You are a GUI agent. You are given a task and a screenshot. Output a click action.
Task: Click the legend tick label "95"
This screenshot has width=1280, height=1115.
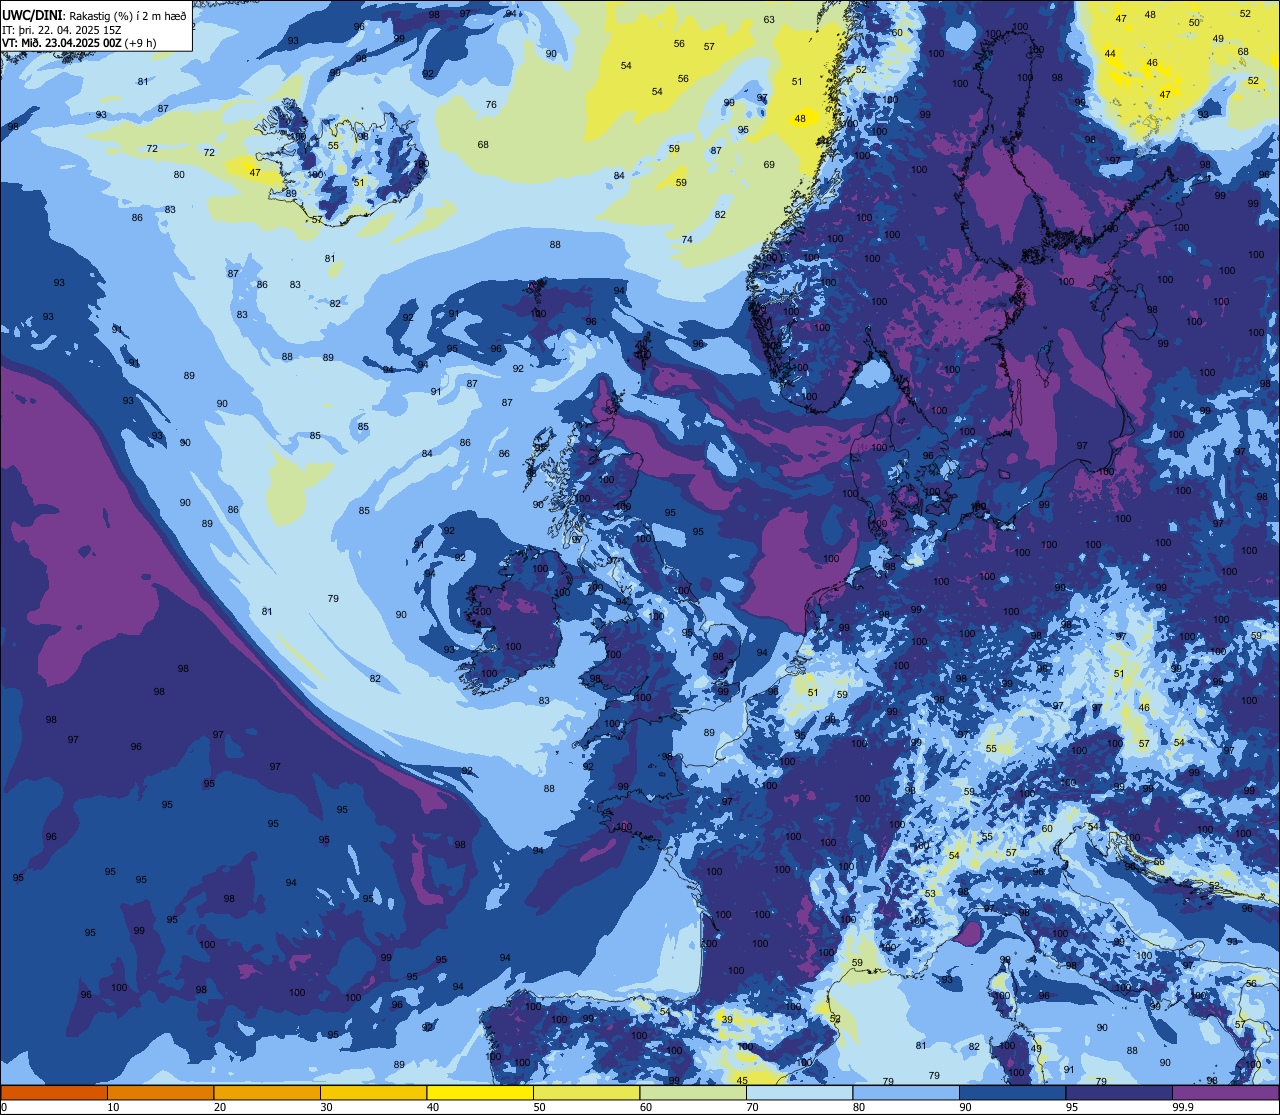(1072, 1107)
